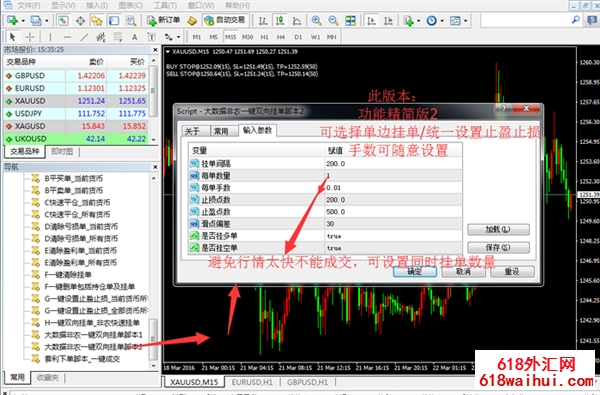Toggle the Data Window crosshair-target icon
This screenshot has width=600, height=395.
point(80,20)
